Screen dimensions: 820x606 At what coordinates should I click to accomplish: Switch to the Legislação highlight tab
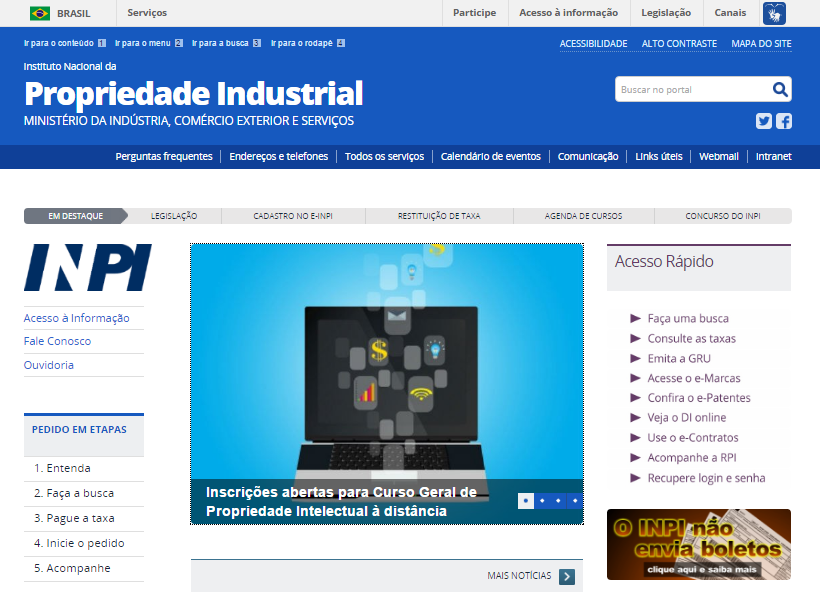[174, 216]
